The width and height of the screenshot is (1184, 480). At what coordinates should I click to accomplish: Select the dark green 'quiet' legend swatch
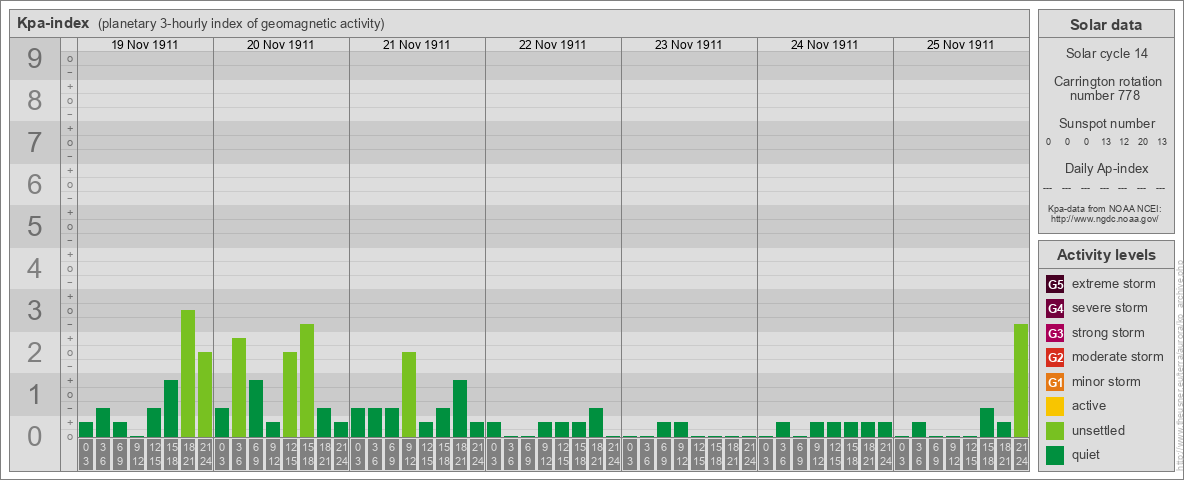[1055, 455]
